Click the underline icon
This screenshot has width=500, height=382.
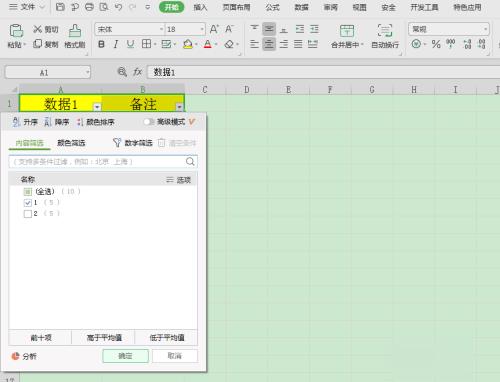tap(130, 44)
